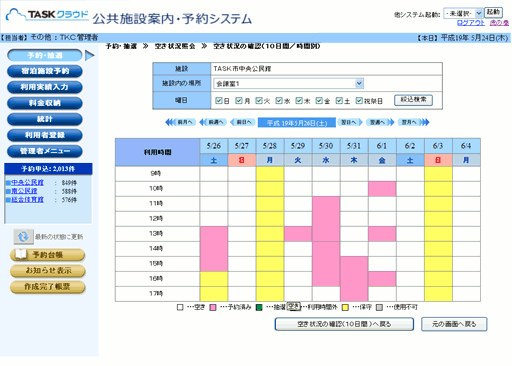Click the triangle arrow beside 予約・抽選

pos(90,55)
